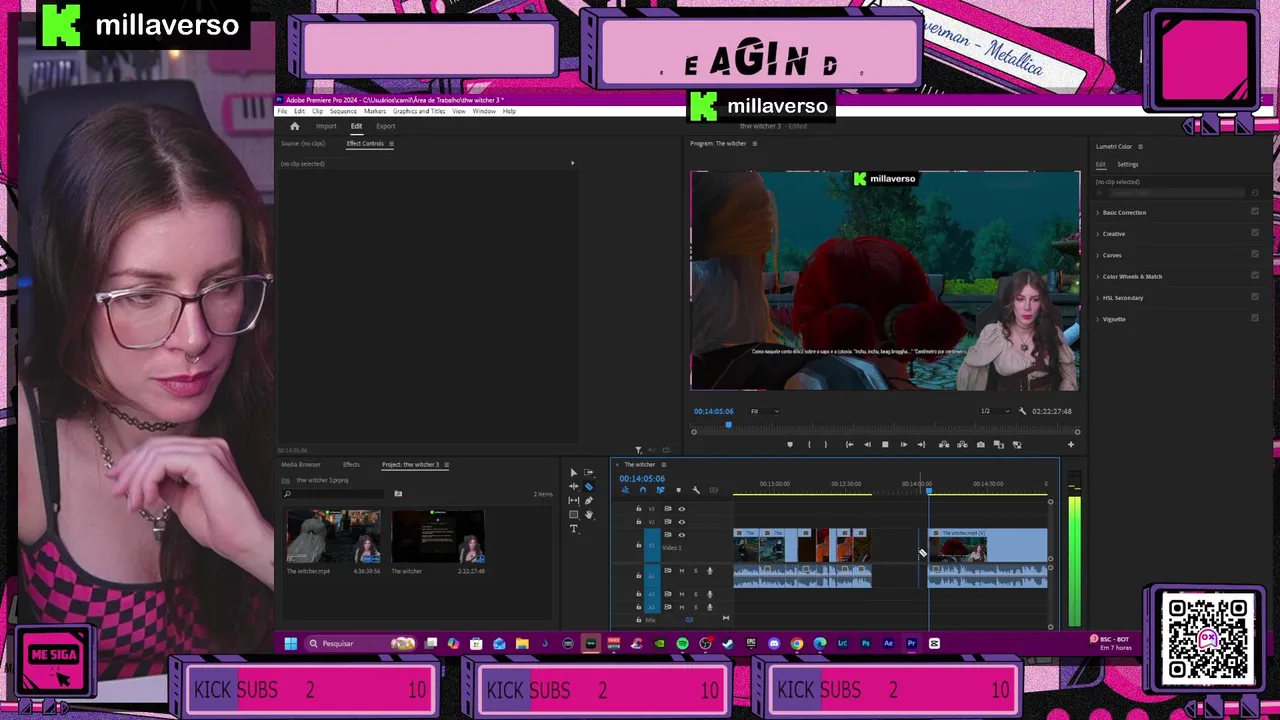Solo audio track A1
Image resolution: width=1280 pixels, height=720 pixels.
tap(696, 571)
